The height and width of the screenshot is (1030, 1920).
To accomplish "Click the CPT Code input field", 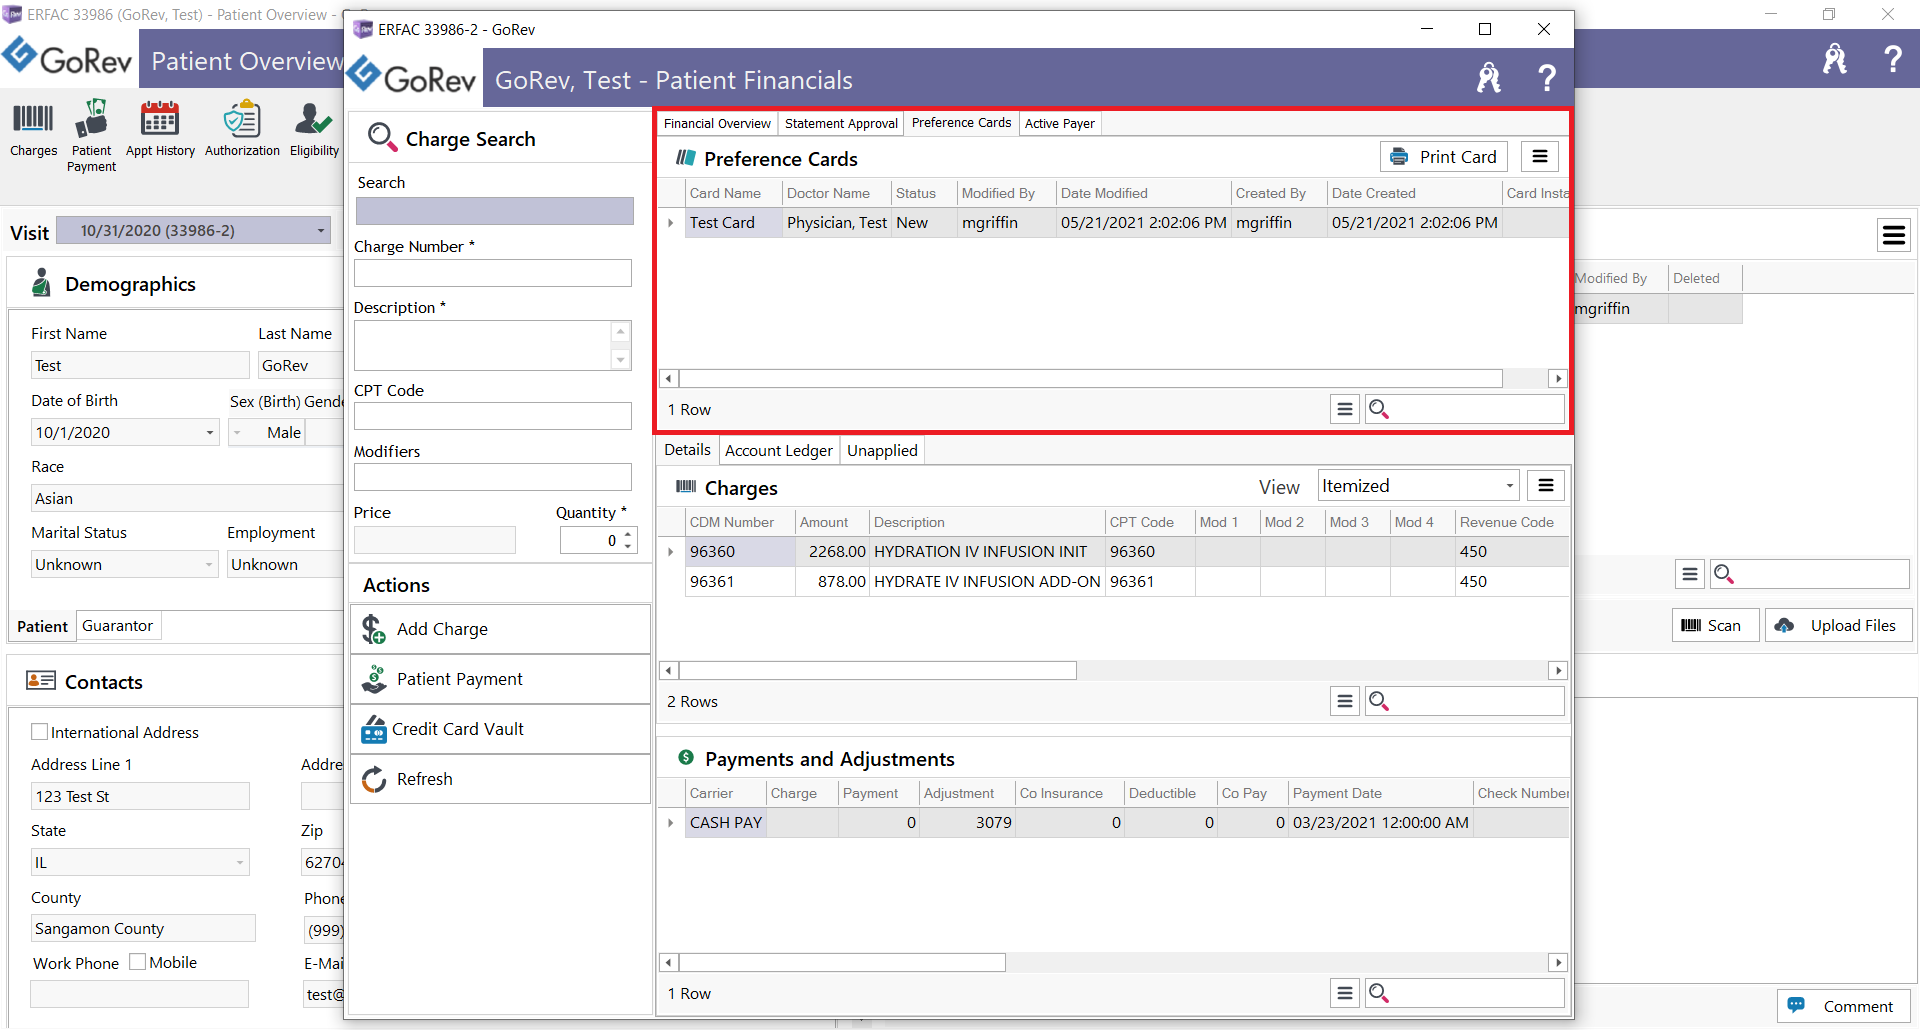I will click(493, 417).
